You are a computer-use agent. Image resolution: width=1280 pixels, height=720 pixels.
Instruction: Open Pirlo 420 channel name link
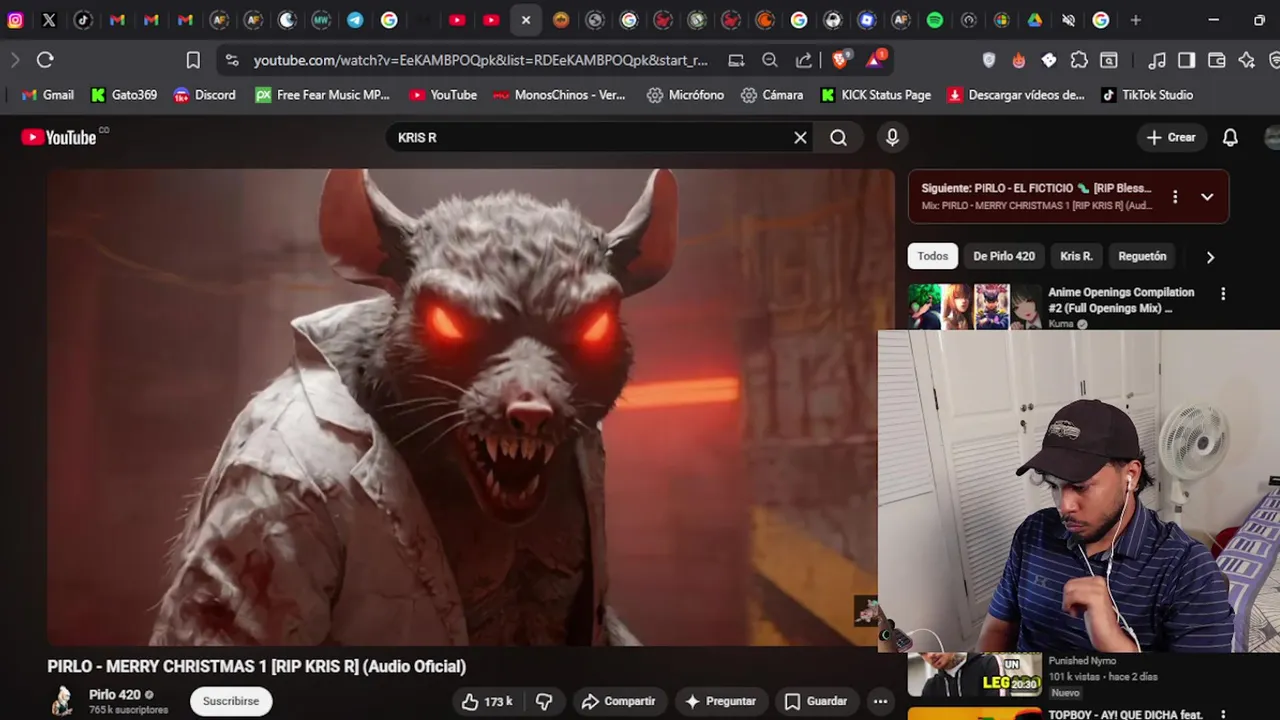(115, 694)
